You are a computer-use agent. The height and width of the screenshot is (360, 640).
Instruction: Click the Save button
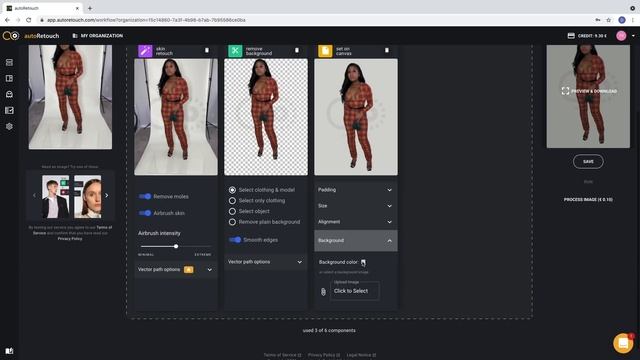588,162
